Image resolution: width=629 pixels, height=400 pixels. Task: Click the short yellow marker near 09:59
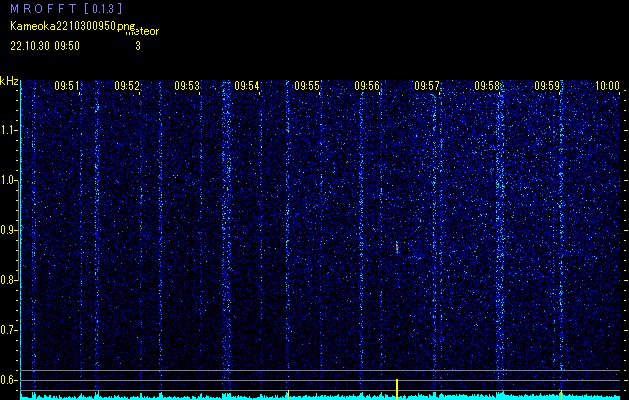561,395
